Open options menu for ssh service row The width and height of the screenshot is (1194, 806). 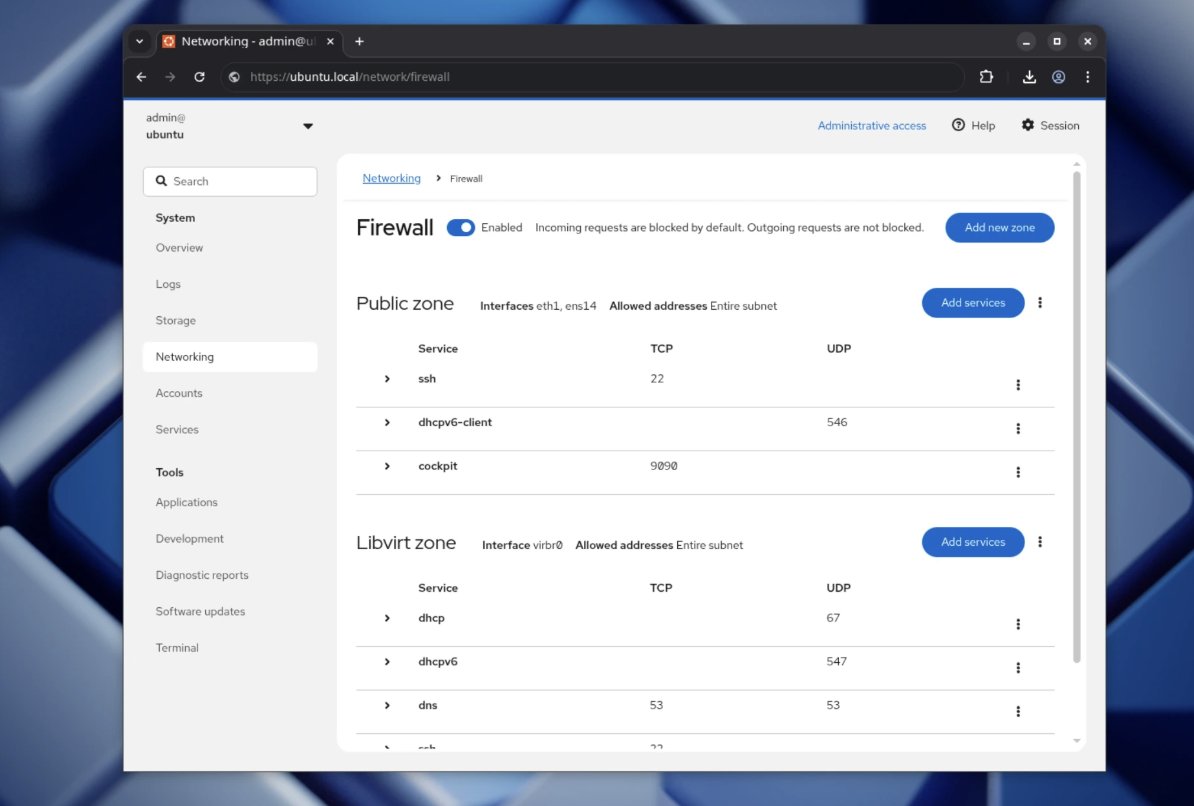(1018, 384)
